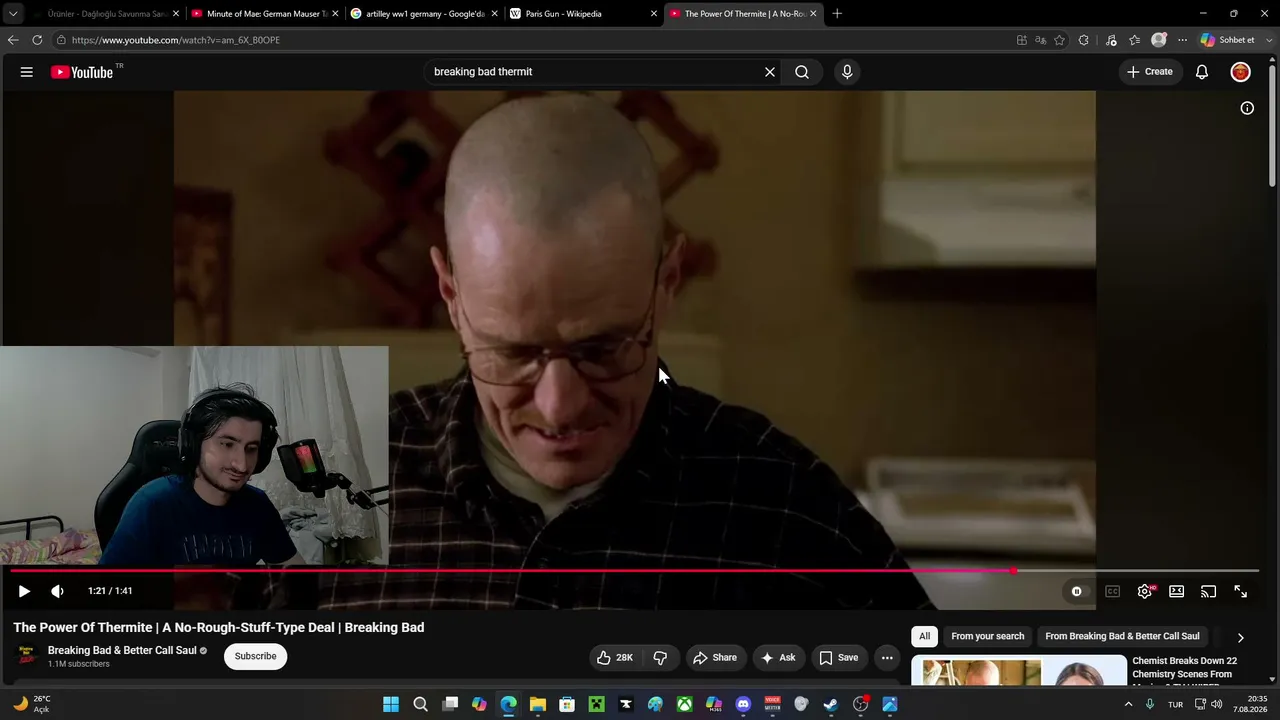The height and width of the screenshot is (720, 1280).
Task: Open the player settings gear
Action: (x=1145, y=591)
